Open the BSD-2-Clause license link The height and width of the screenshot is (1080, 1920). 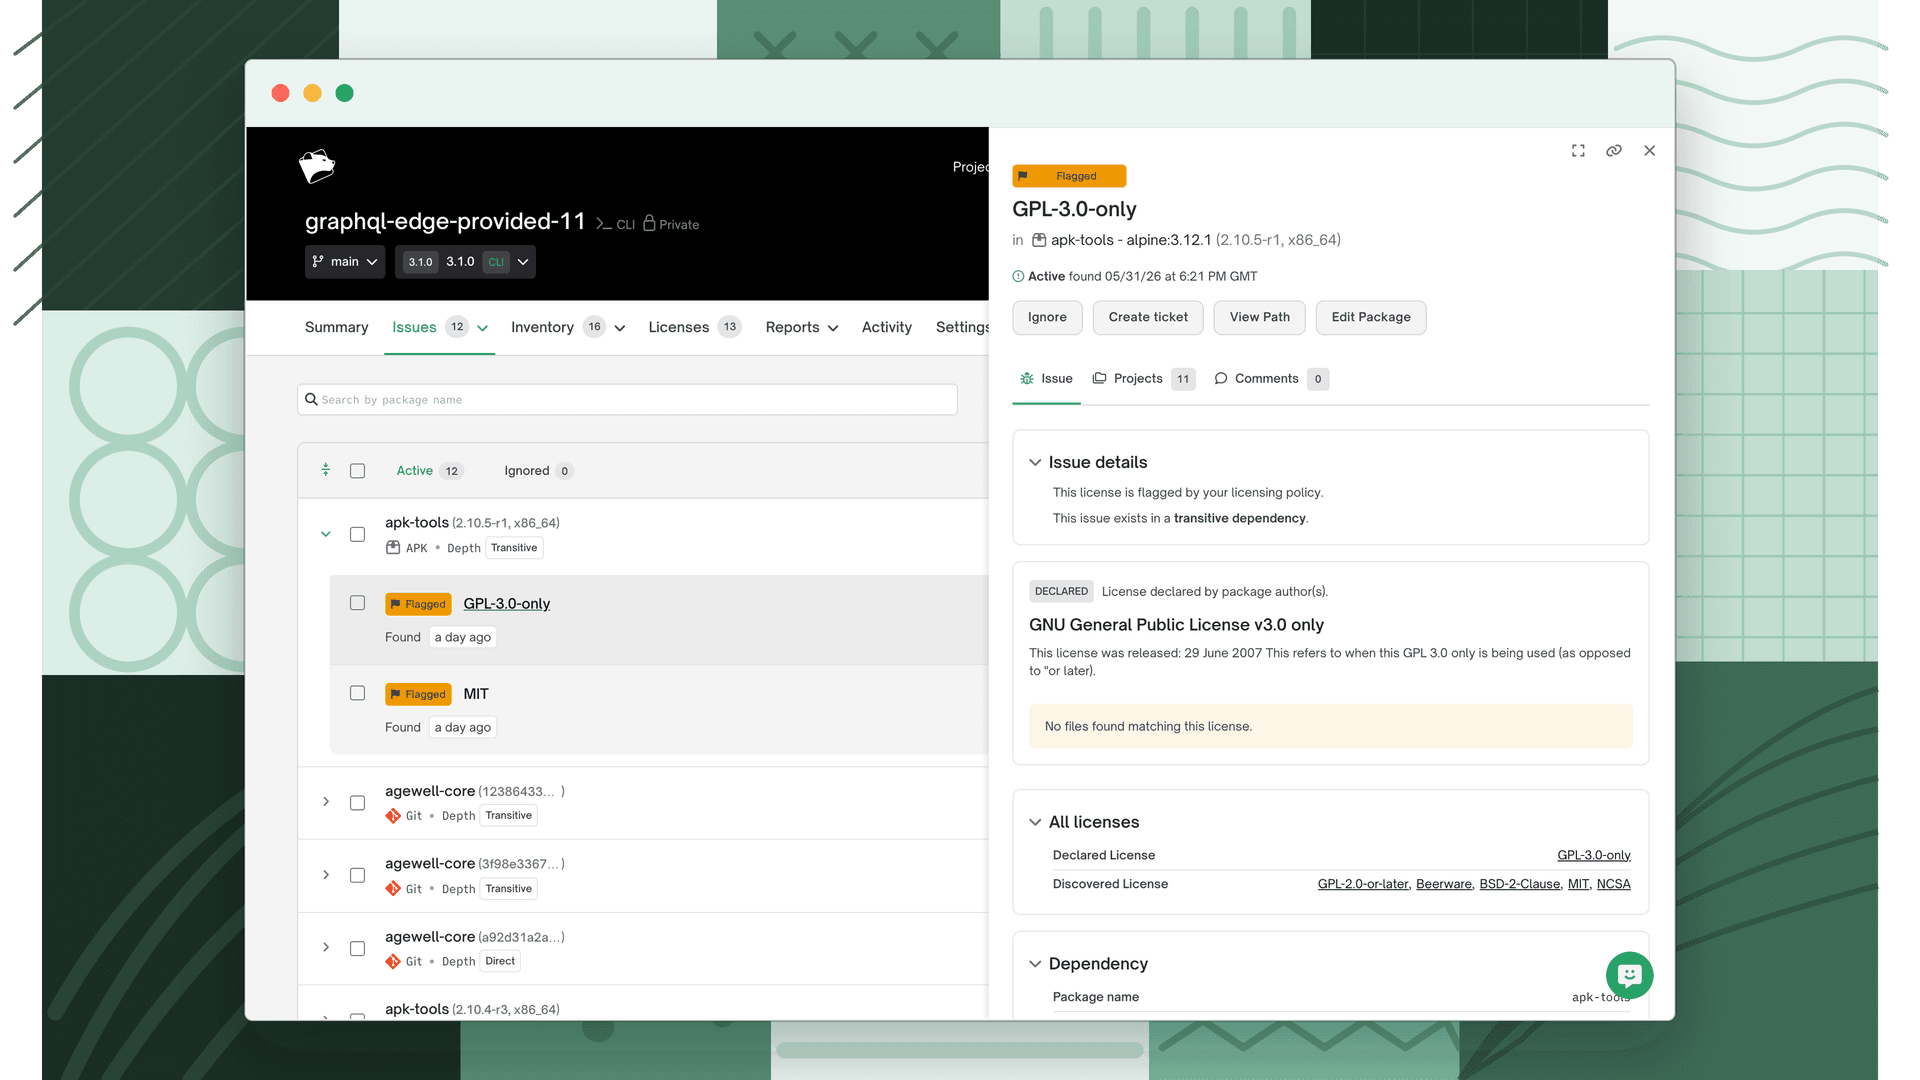[1520, 884]
